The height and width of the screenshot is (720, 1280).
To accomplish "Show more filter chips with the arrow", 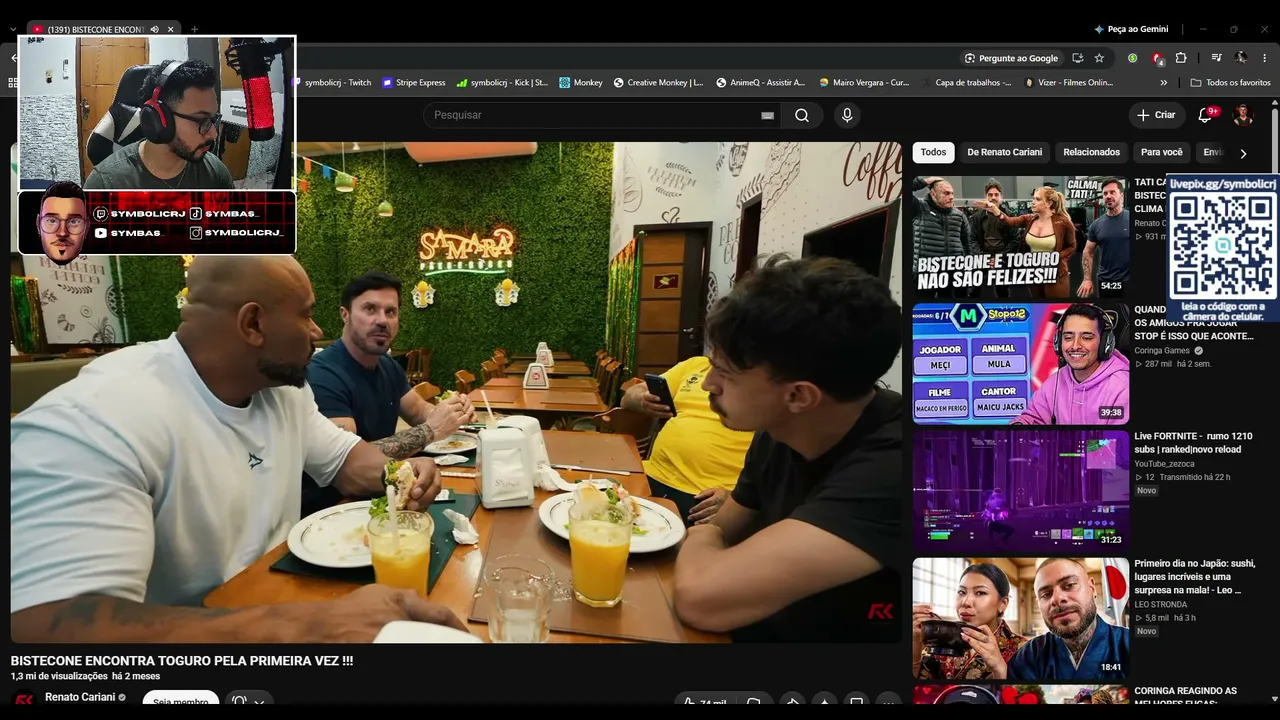I will [x=1243, y=153].
